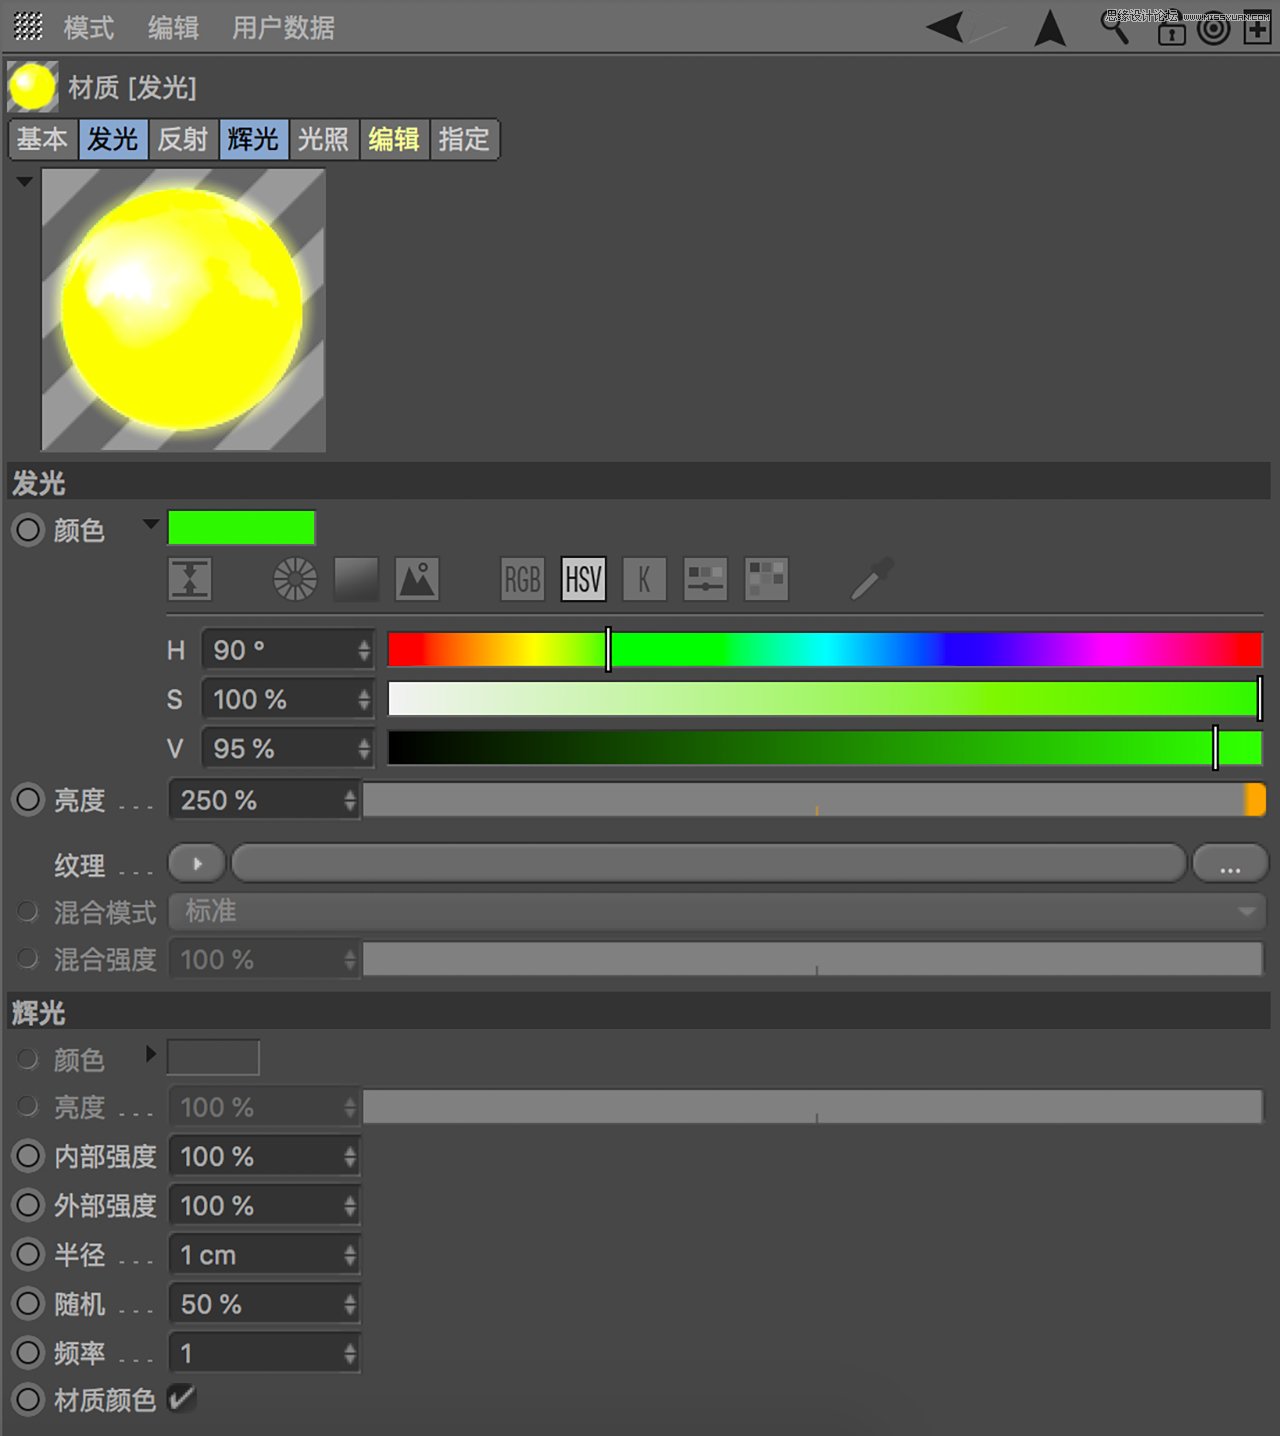Open the spectrum gradient picker
The width and height of the screenshot is (1280, 1436).
(x=356, y=579)
